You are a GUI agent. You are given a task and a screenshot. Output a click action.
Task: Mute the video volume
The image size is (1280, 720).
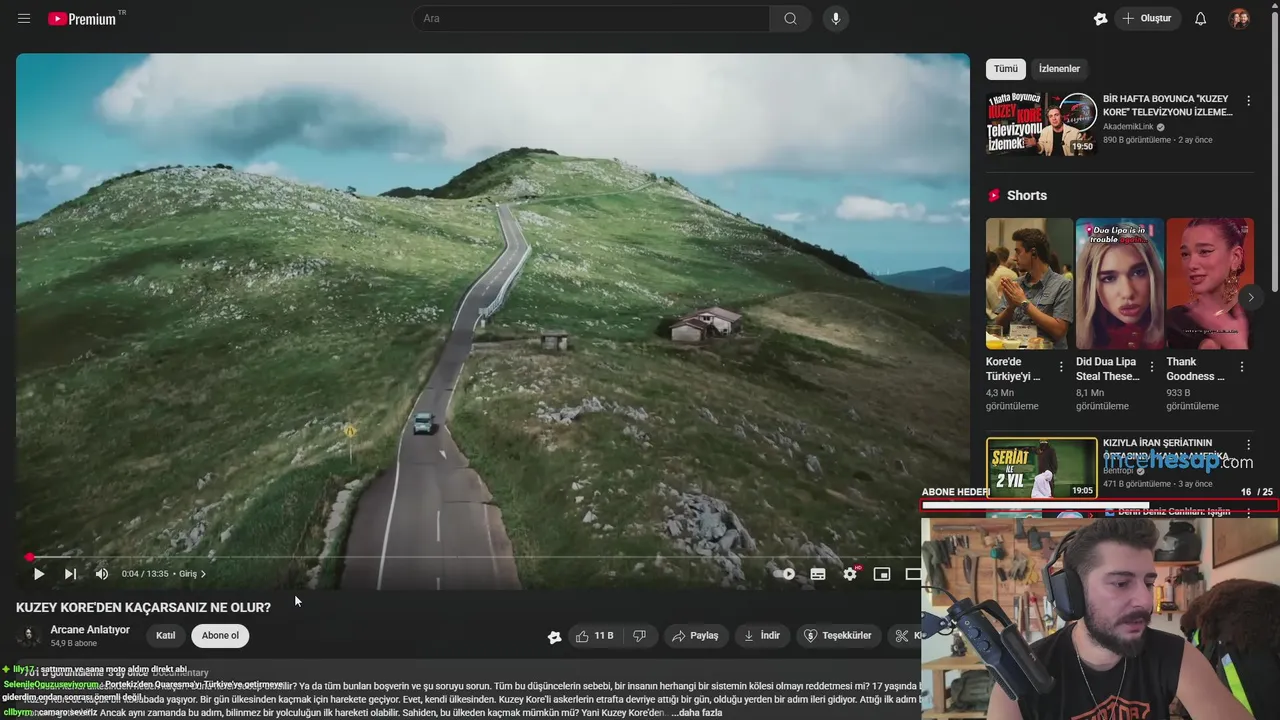(101, 574)
